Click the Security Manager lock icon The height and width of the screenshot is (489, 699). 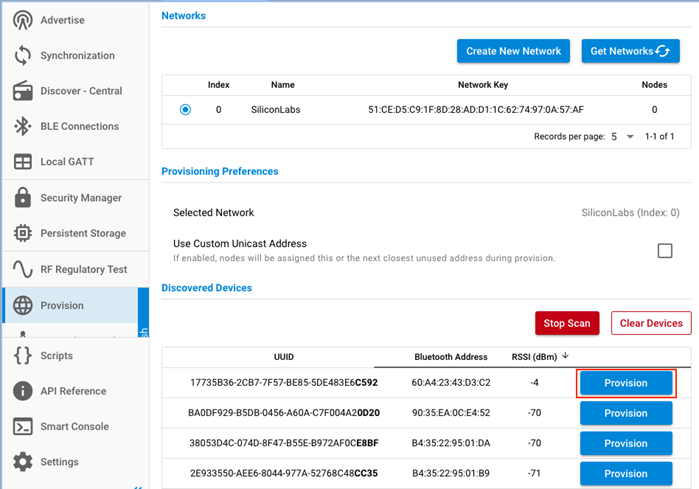[x=23, y=198]
